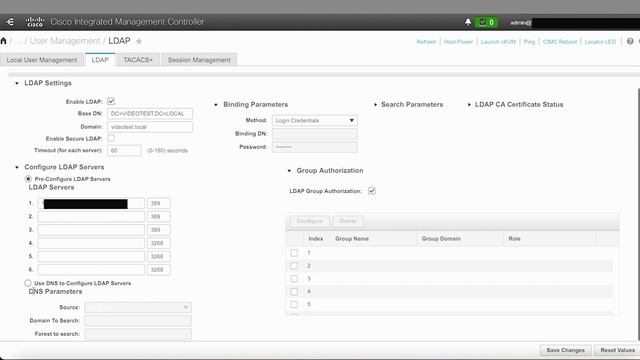Toggle Enable Secure LDAP checkbox
The image size is (640, 360).
point(111,138)
